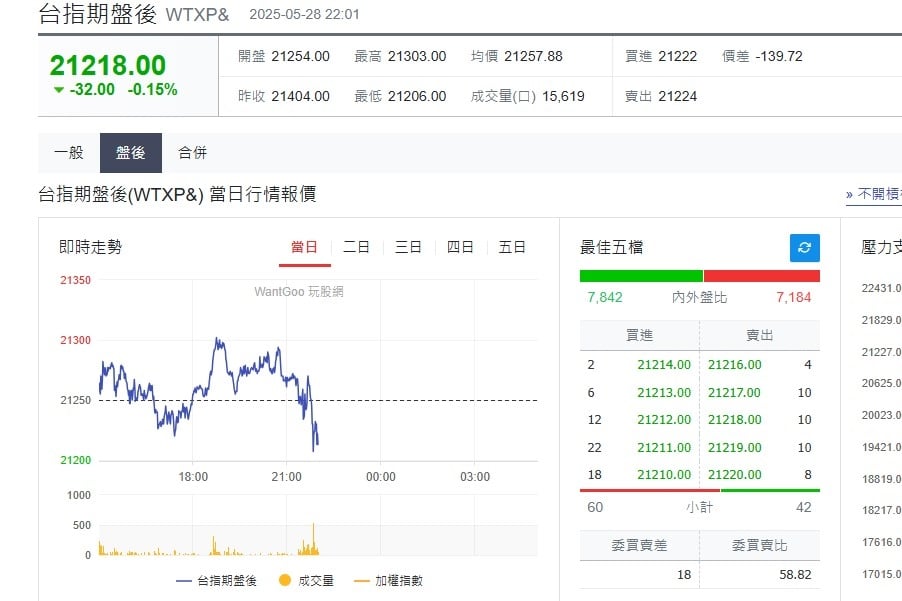Screen dimensions: 902x601
Task: Select the 二日 chart view
Action: (356, 246)
